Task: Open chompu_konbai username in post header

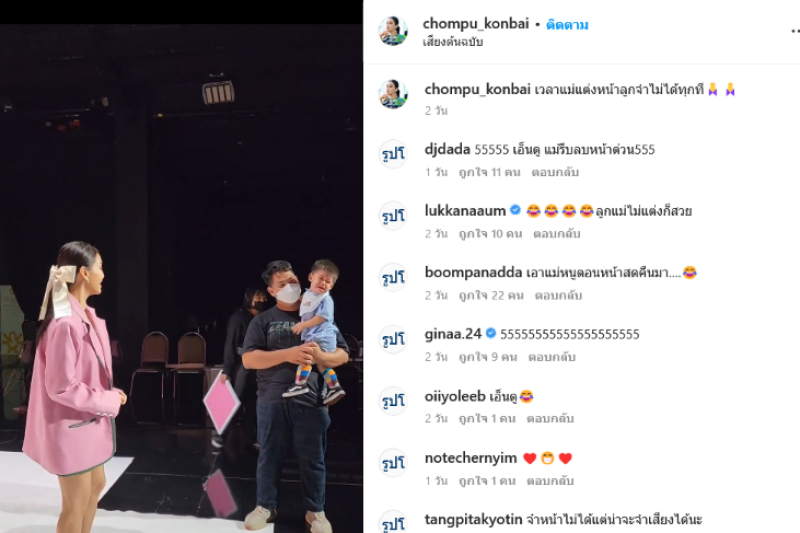Action: (476, 23)
